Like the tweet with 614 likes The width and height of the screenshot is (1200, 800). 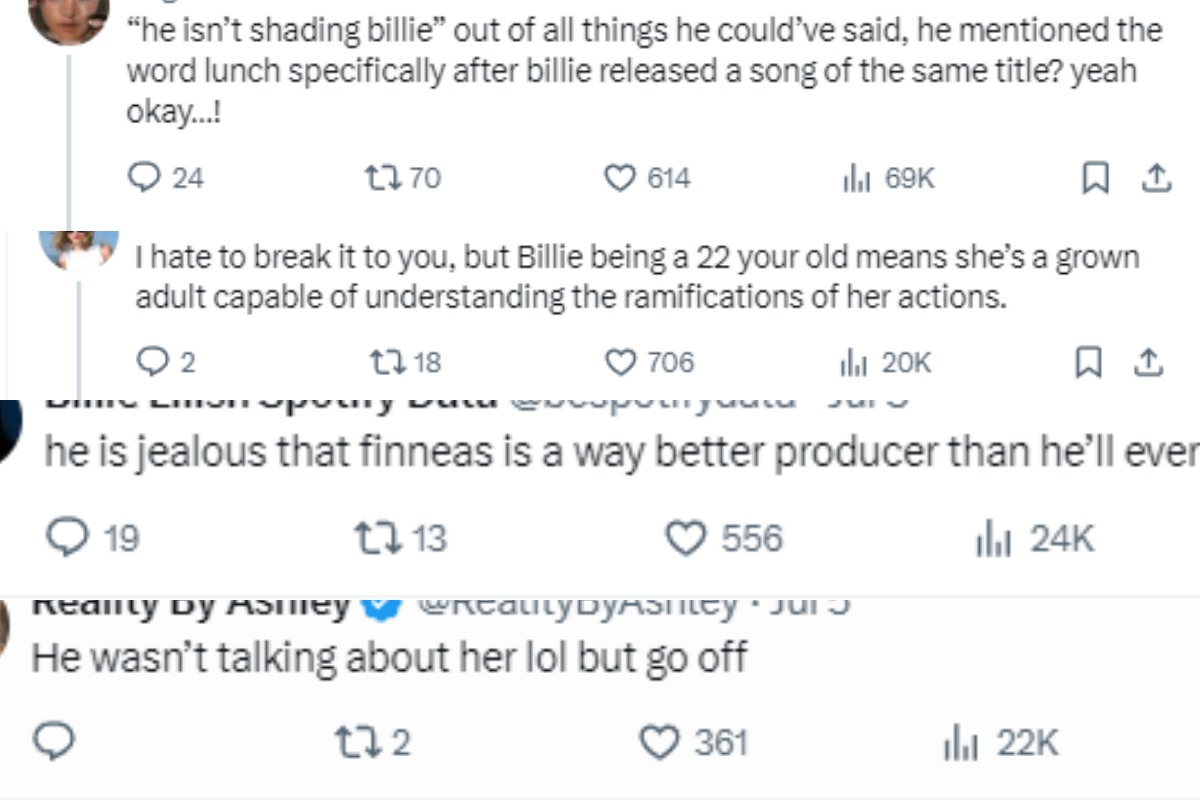[621, 178]
